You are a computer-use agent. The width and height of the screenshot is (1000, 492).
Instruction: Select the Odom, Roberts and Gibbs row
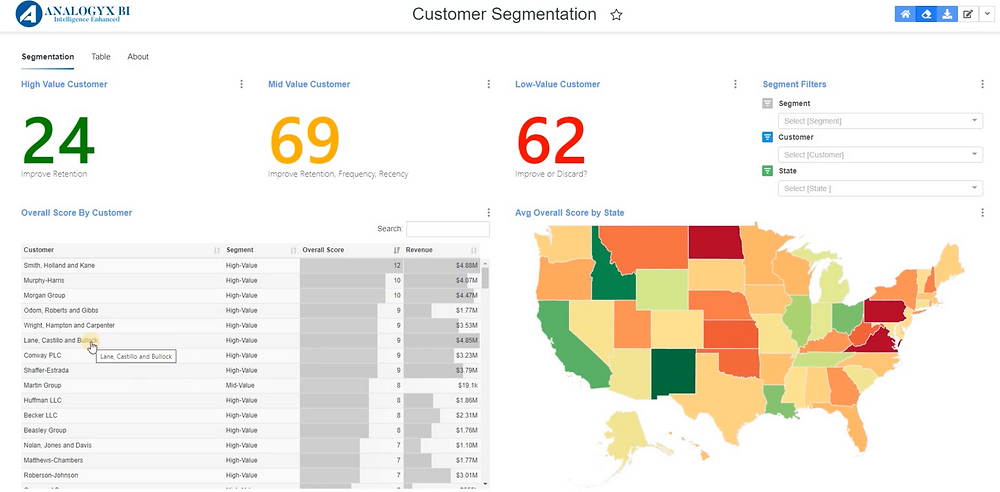point(251,310)
